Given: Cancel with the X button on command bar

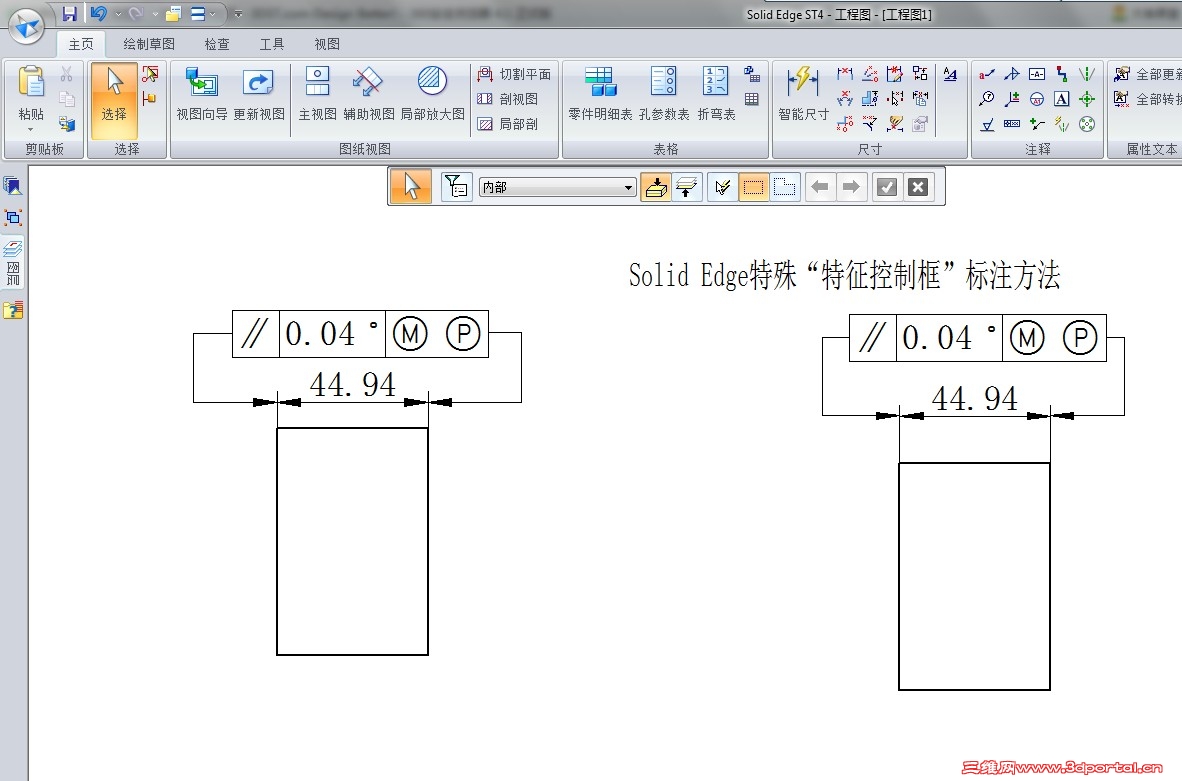Looking at the screenshot, I should click(917, 186).
